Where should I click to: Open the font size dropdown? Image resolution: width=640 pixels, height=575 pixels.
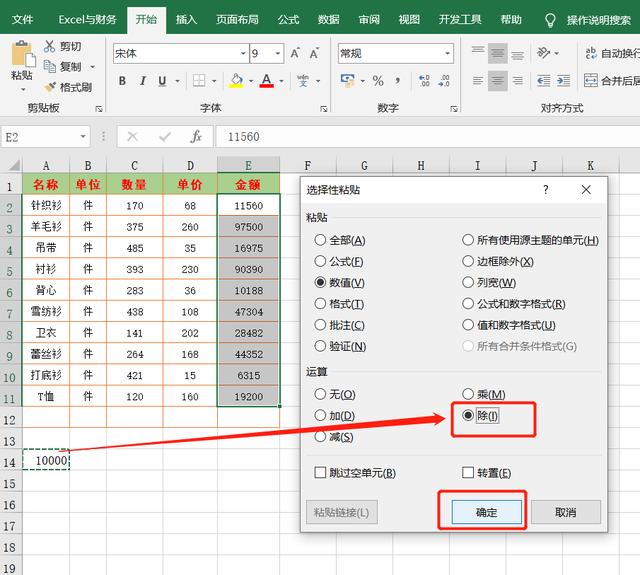coord(278,53)
